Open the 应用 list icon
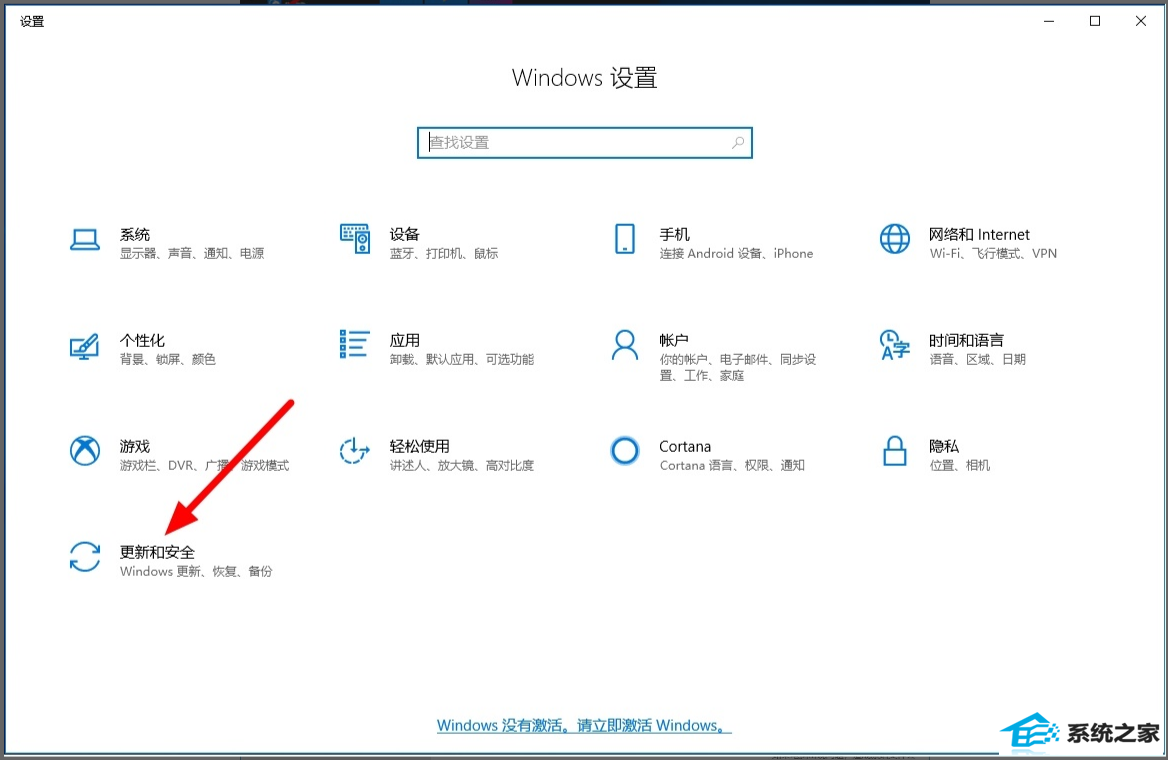 355,344
